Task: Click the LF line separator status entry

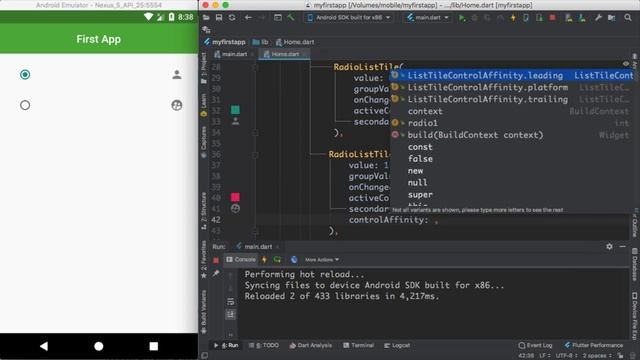Action: (544, 356)
